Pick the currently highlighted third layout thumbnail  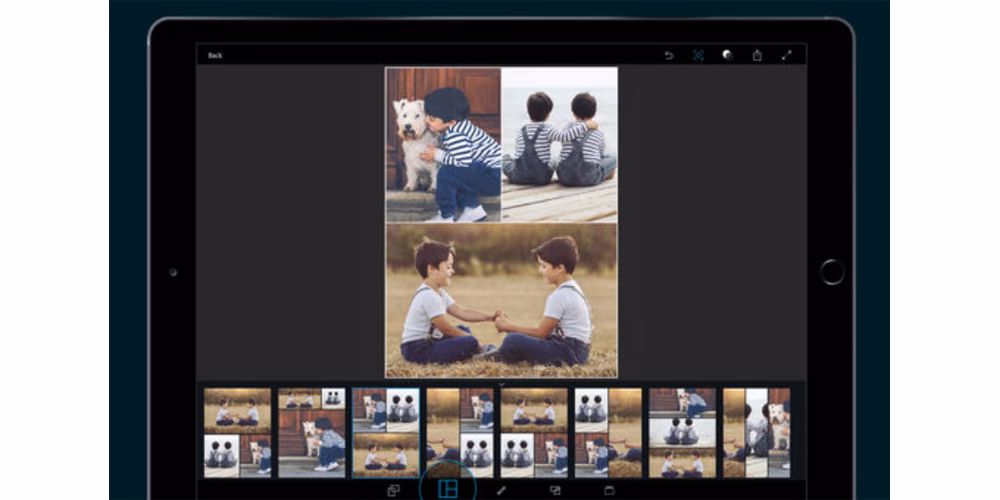pyautogui.click(x=386, y=433)
